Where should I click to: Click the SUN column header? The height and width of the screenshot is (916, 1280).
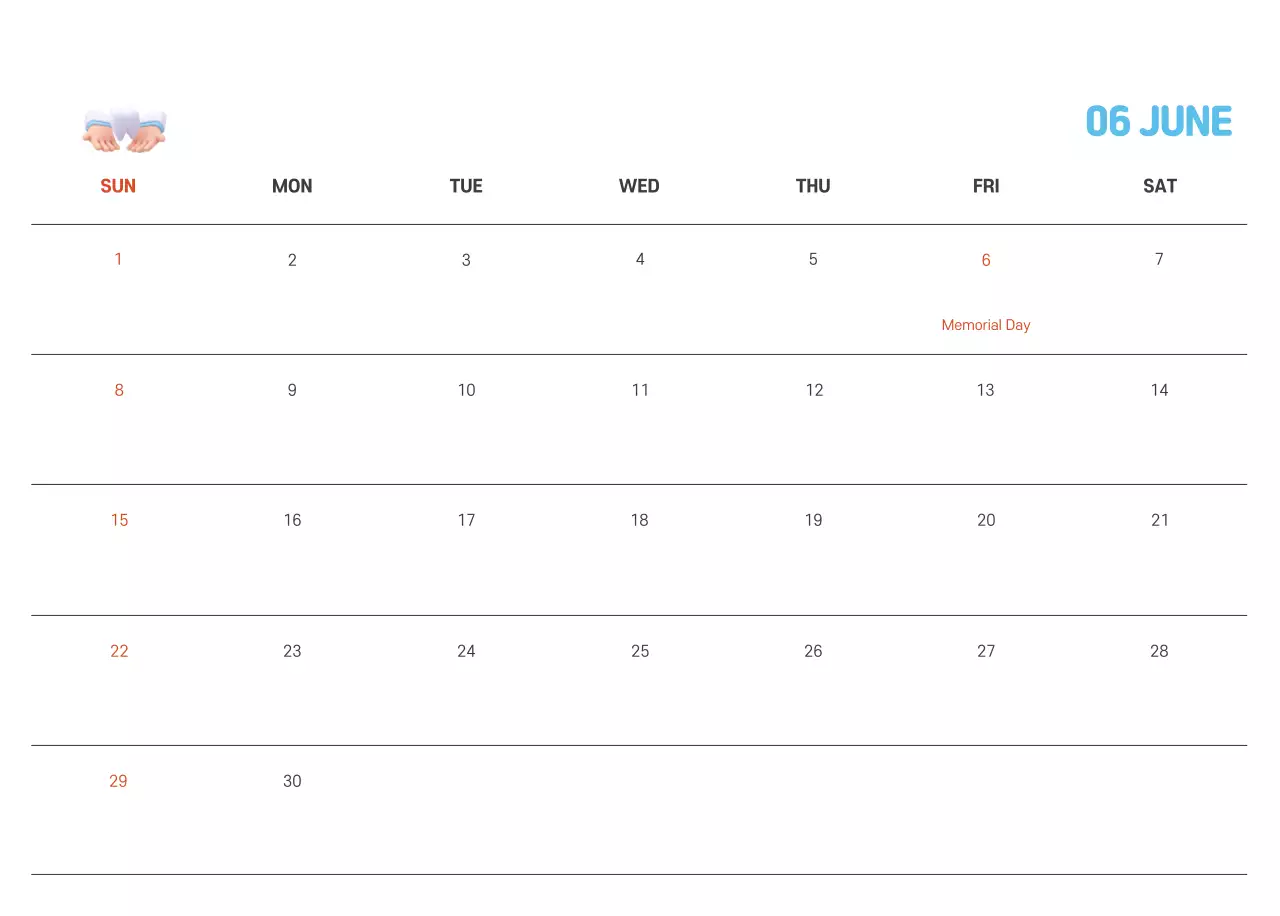click(118, 186)
